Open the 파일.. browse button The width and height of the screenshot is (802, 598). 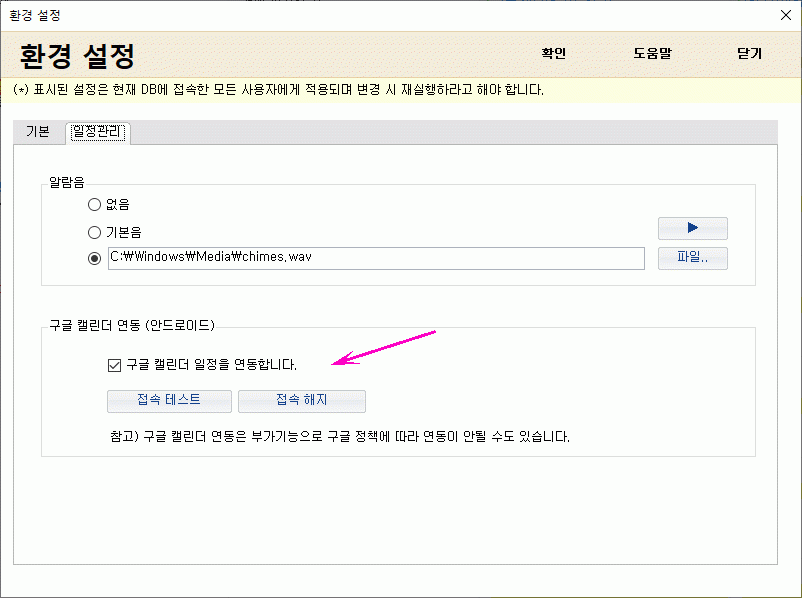pyautogui.click(x=693, y=258)
